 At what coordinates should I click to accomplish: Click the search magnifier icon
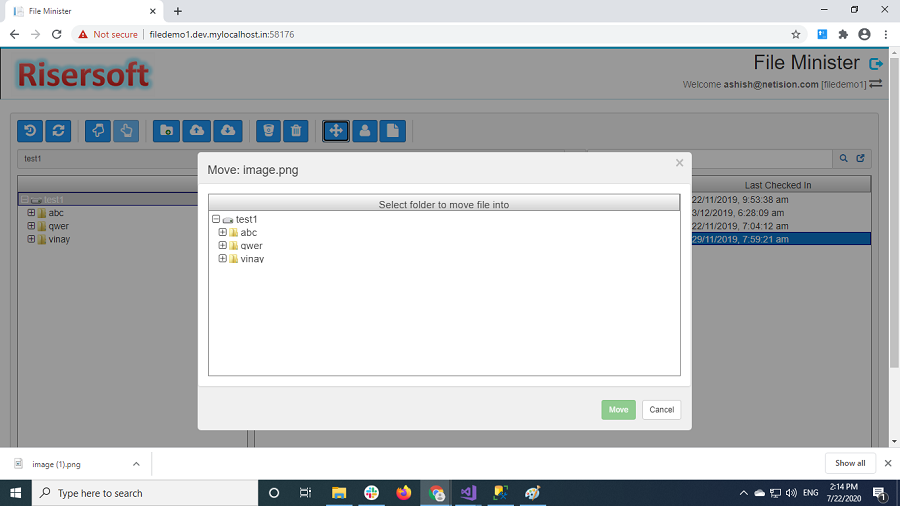pyautogui.click(x=844, y=158)
